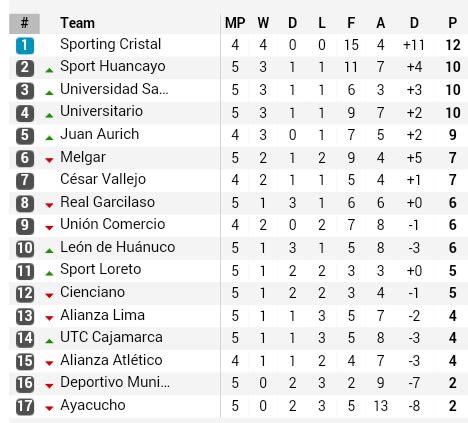Sort table by Team column header
The height and width of the screenshot is (423, 468).
tap(77, 23)
